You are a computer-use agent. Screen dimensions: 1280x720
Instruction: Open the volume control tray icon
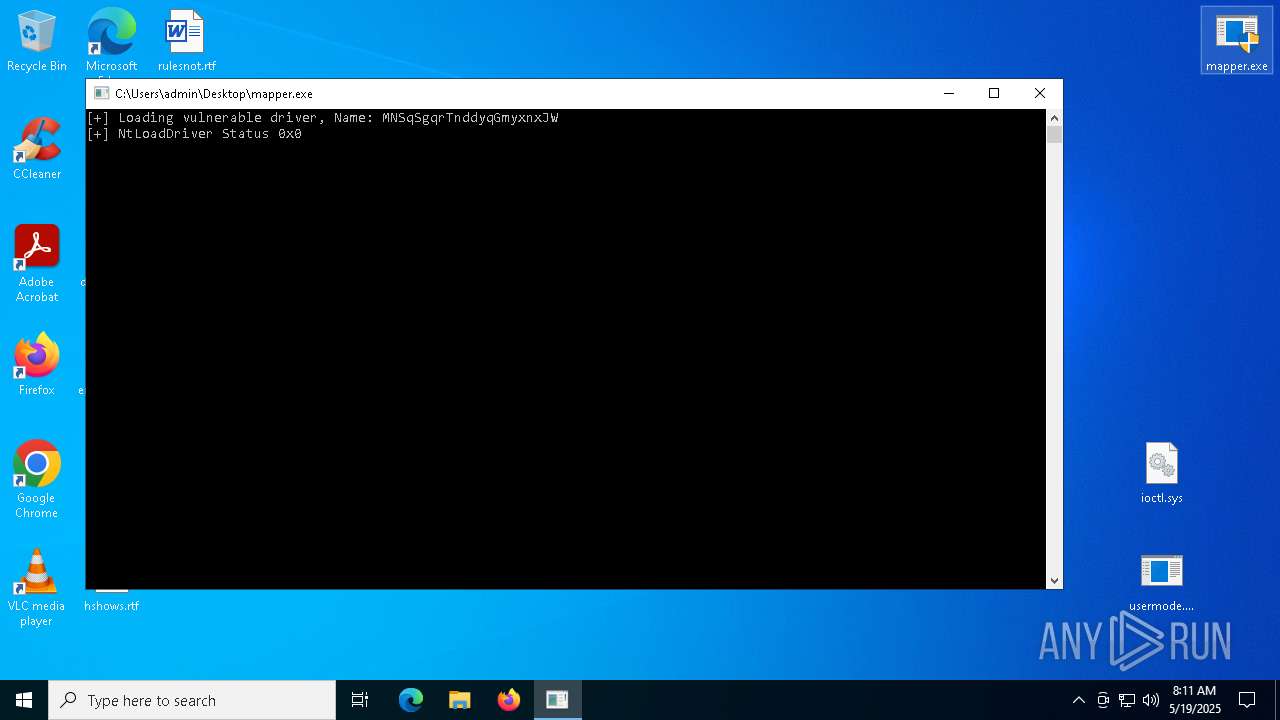point(1151,700)
